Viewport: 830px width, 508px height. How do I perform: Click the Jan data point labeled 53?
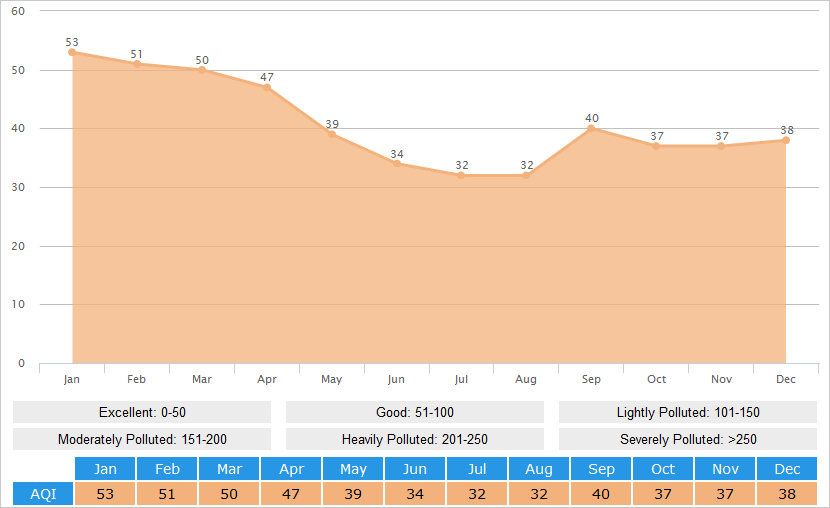[72, 52]
